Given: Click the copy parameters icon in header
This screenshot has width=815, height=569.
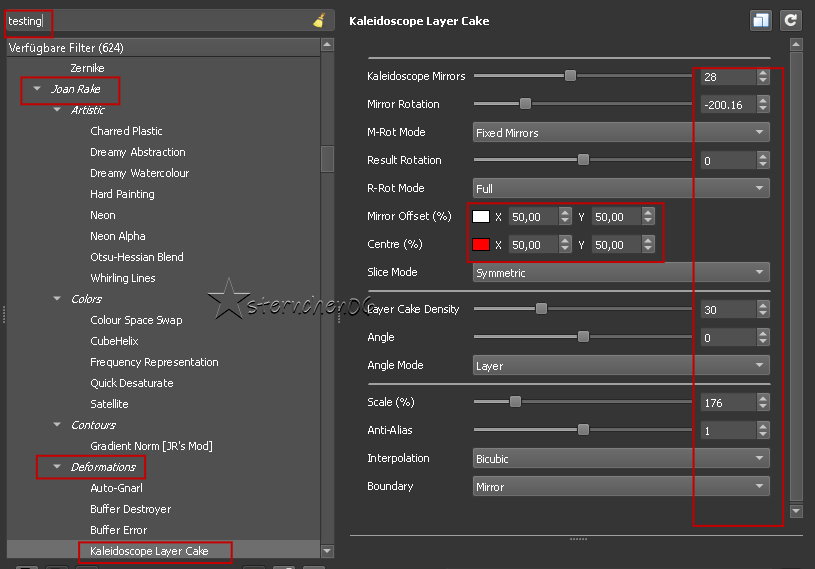Looking at the screenshot, I should (761, 20).
